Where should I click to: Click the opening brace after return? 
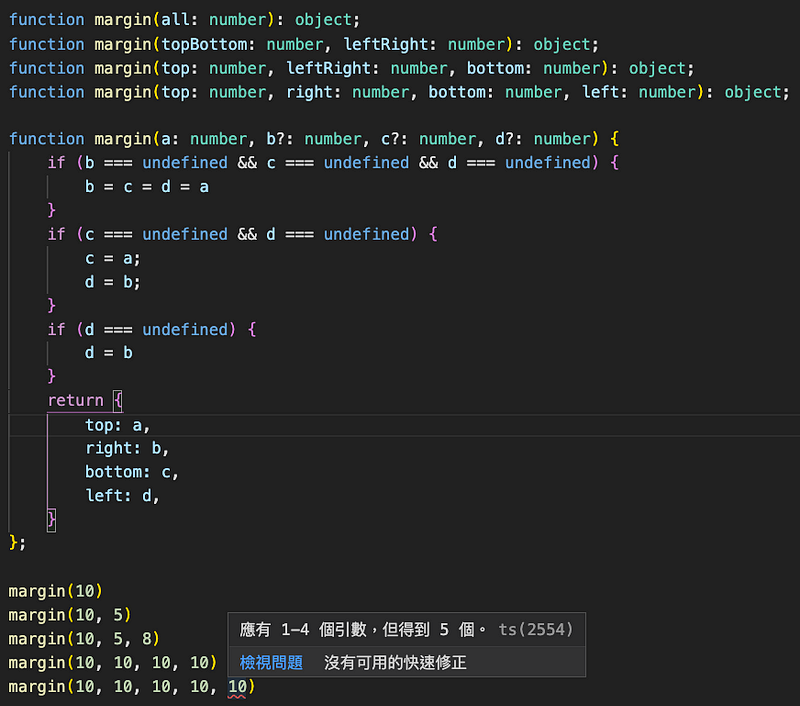click(x=117, y=400)
